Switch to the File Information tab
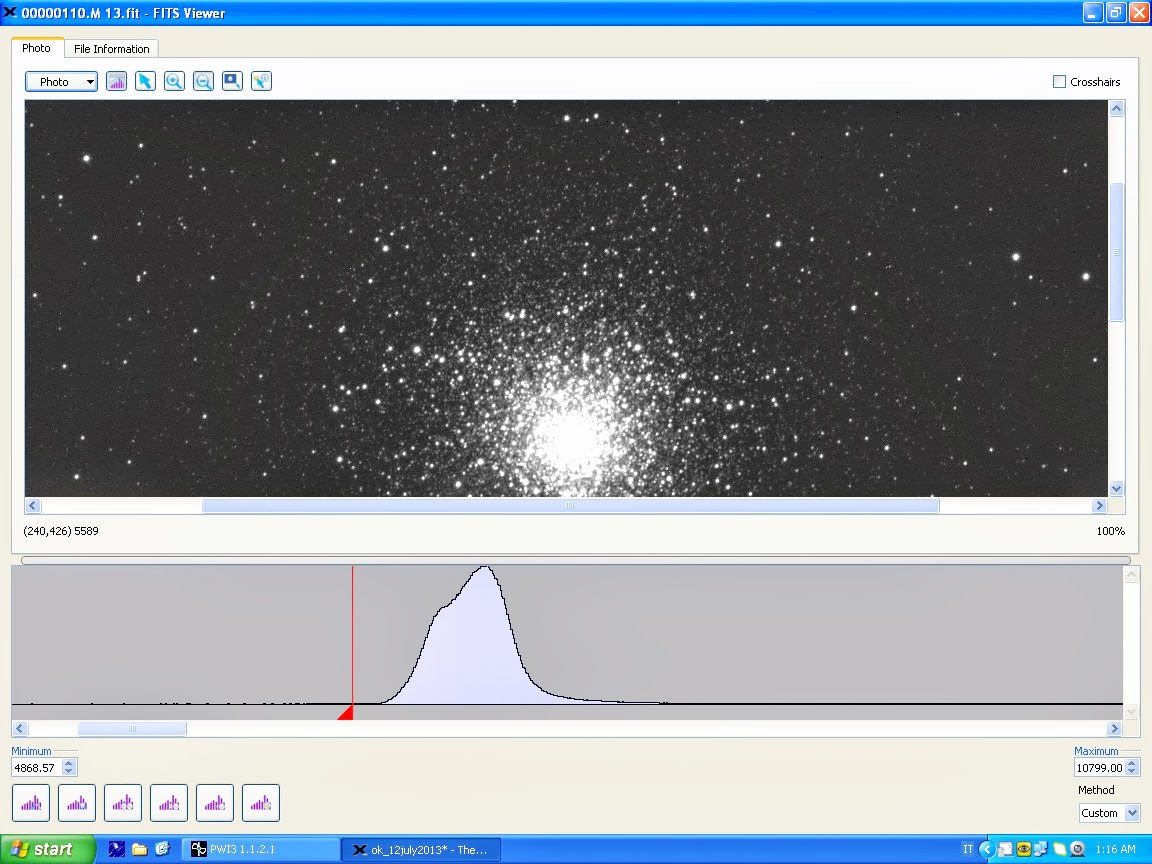Image resolution: width=1152 pixels, height=864 pixels. pyautogui.click(x=111, y=49)
